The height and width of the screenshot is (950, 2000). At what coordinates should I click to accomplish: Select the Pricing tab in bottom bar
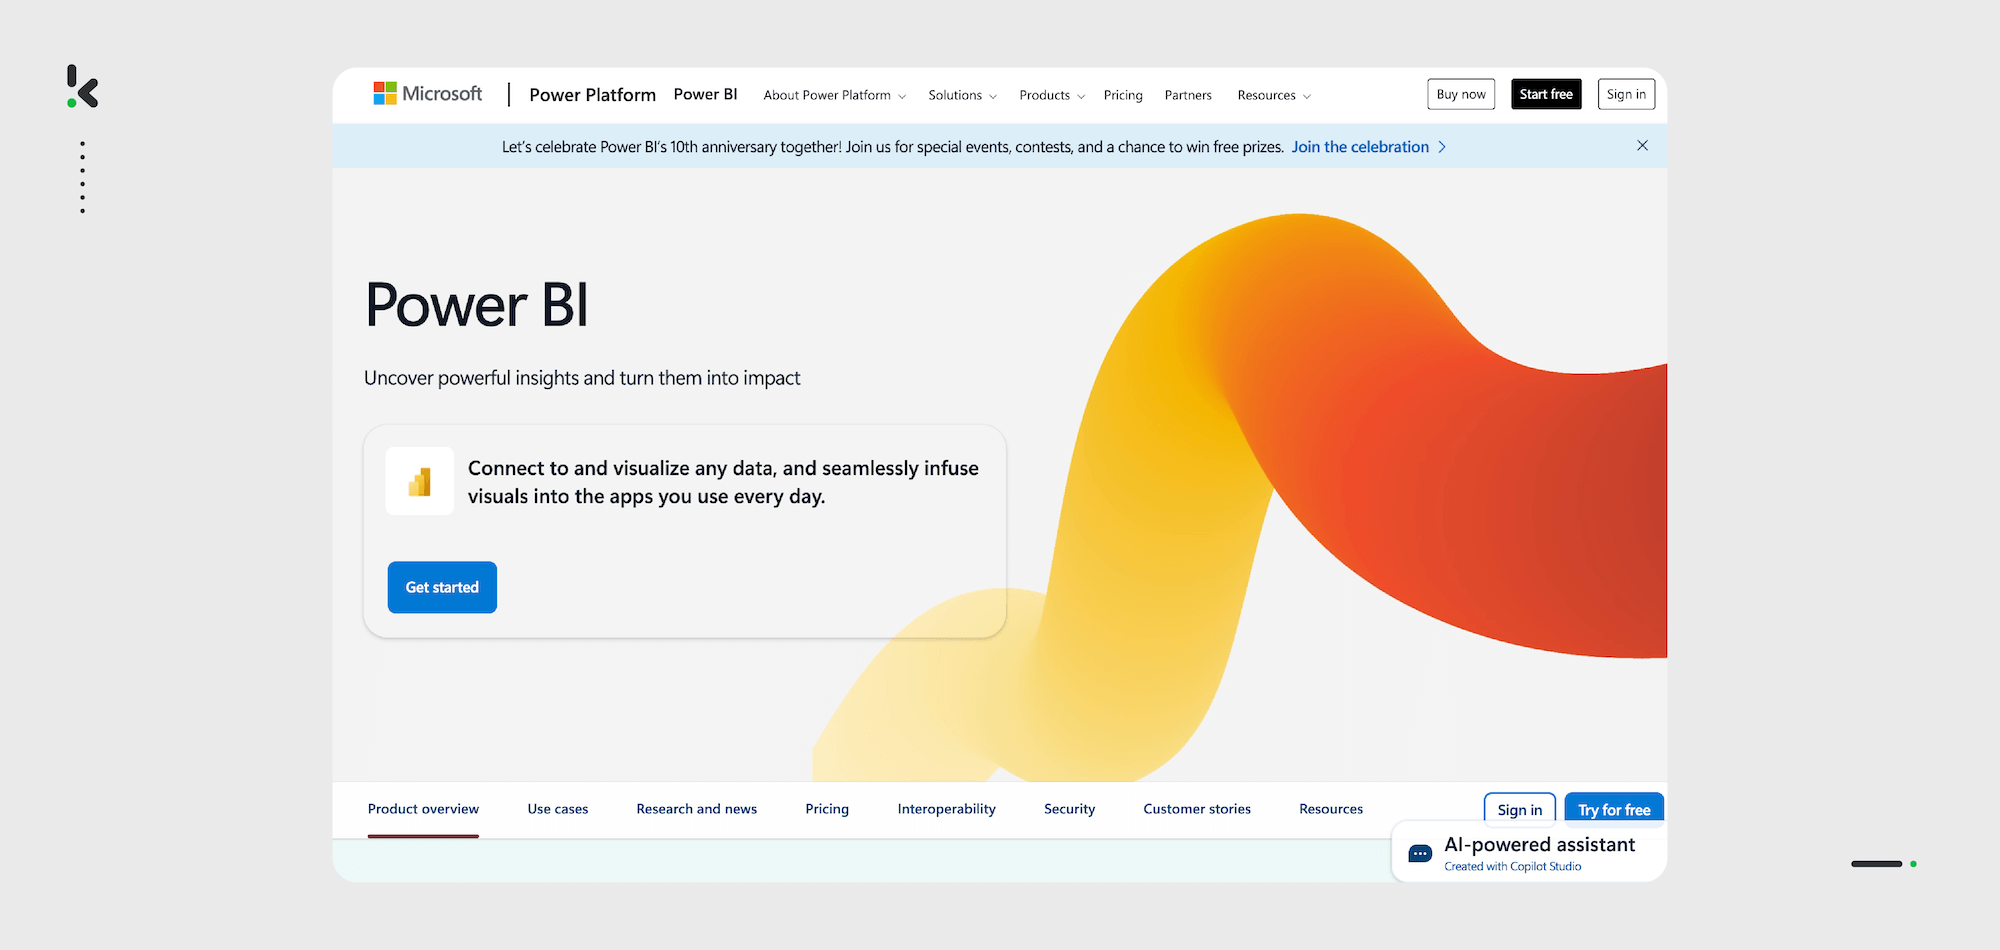[x=827, y=809]
